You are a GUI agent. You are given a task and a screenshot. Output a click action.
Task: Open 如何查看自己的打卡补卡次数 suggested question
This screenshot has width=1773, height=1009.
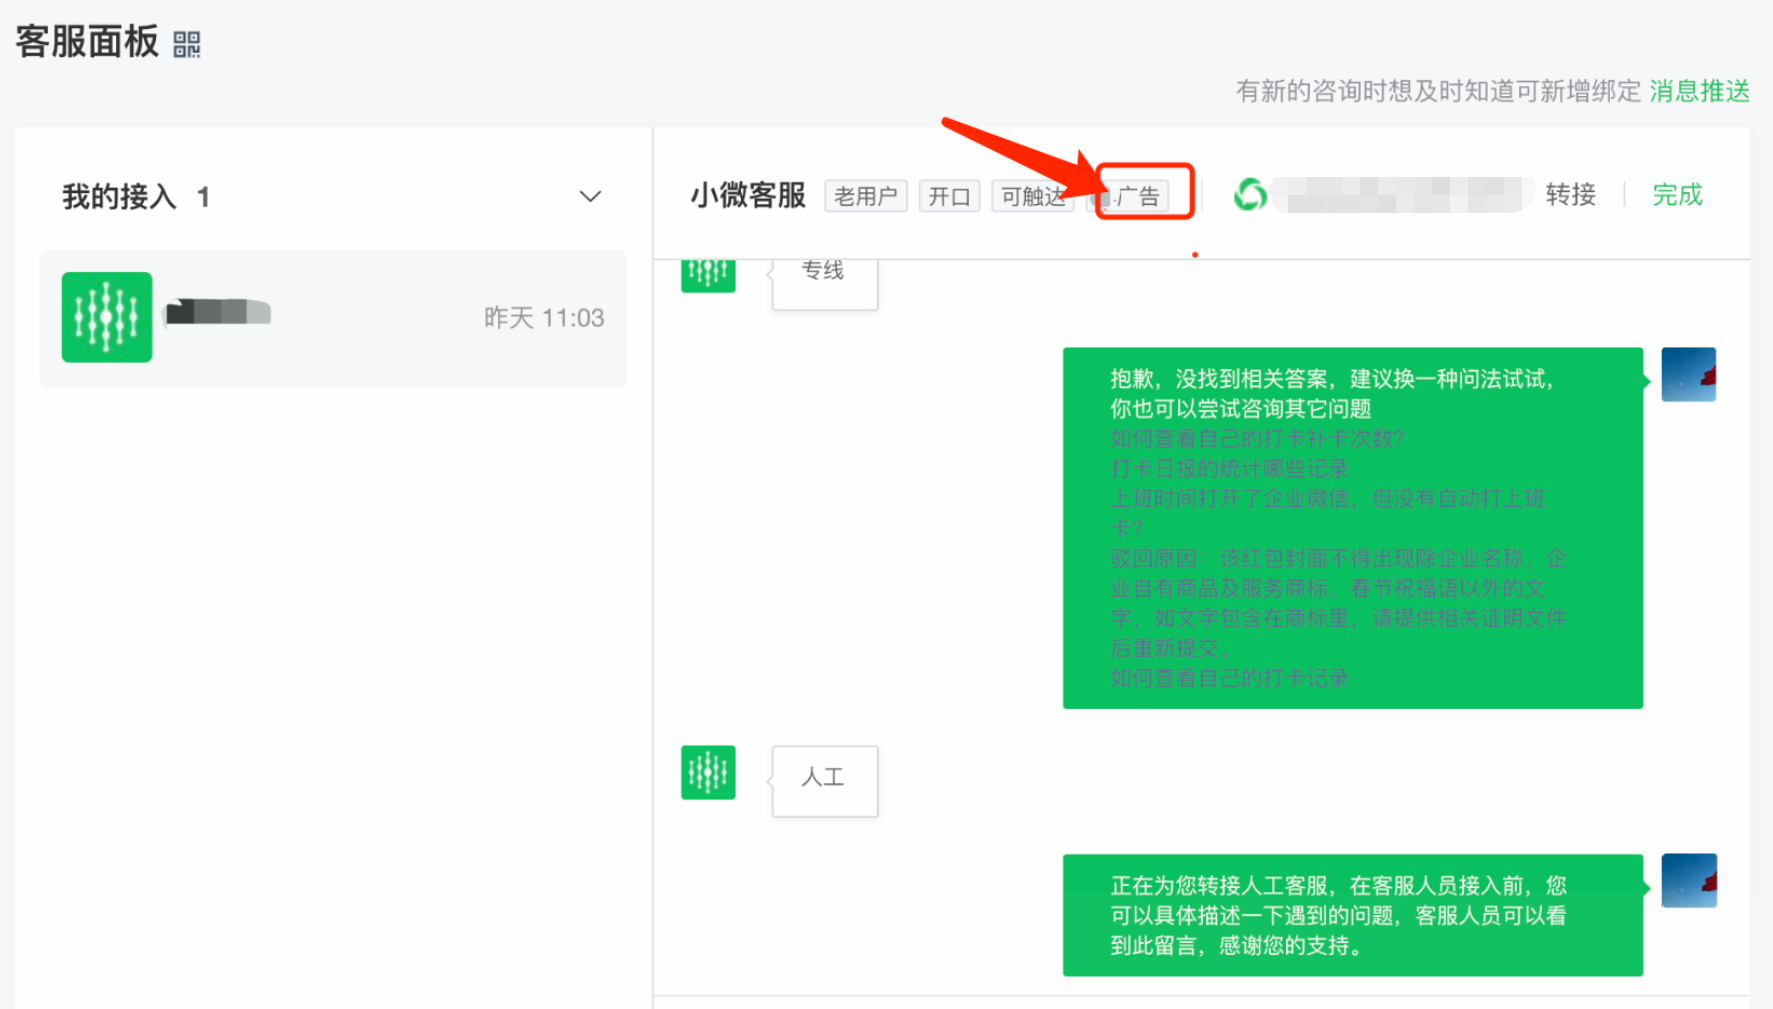coord(1257,439)
